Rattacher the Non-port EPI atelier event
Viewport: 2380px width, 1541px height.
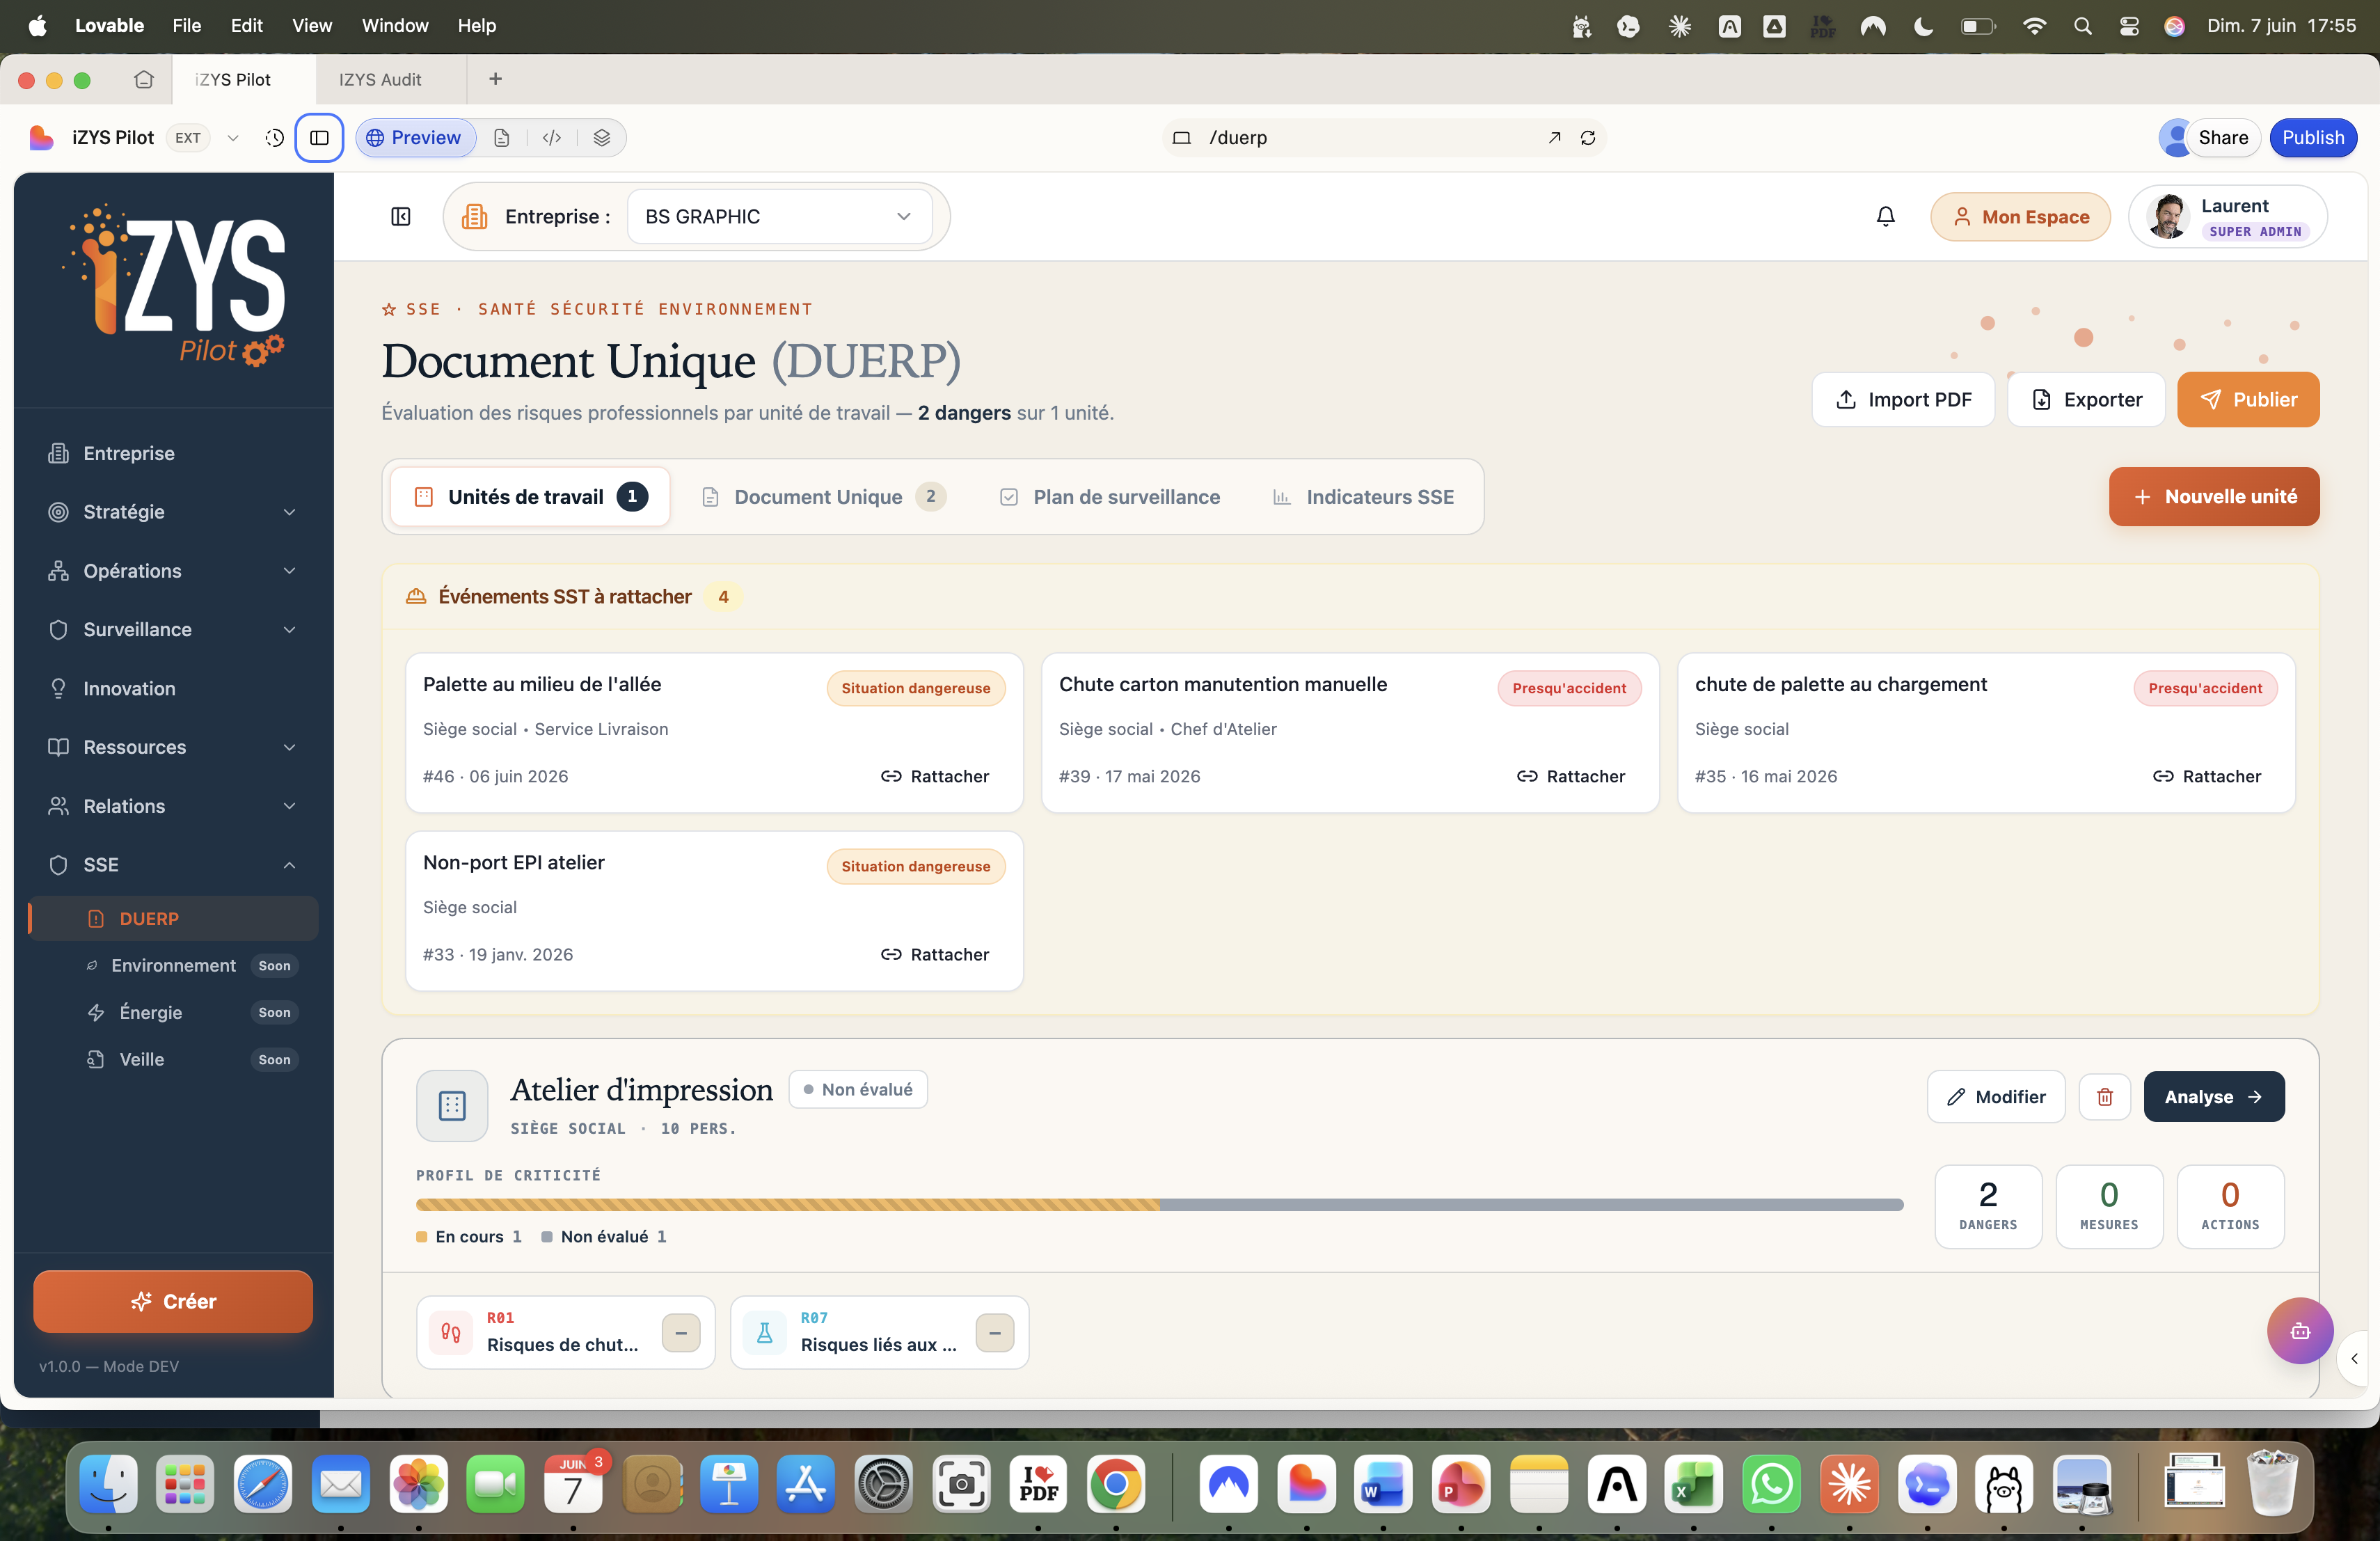(935, 955)
